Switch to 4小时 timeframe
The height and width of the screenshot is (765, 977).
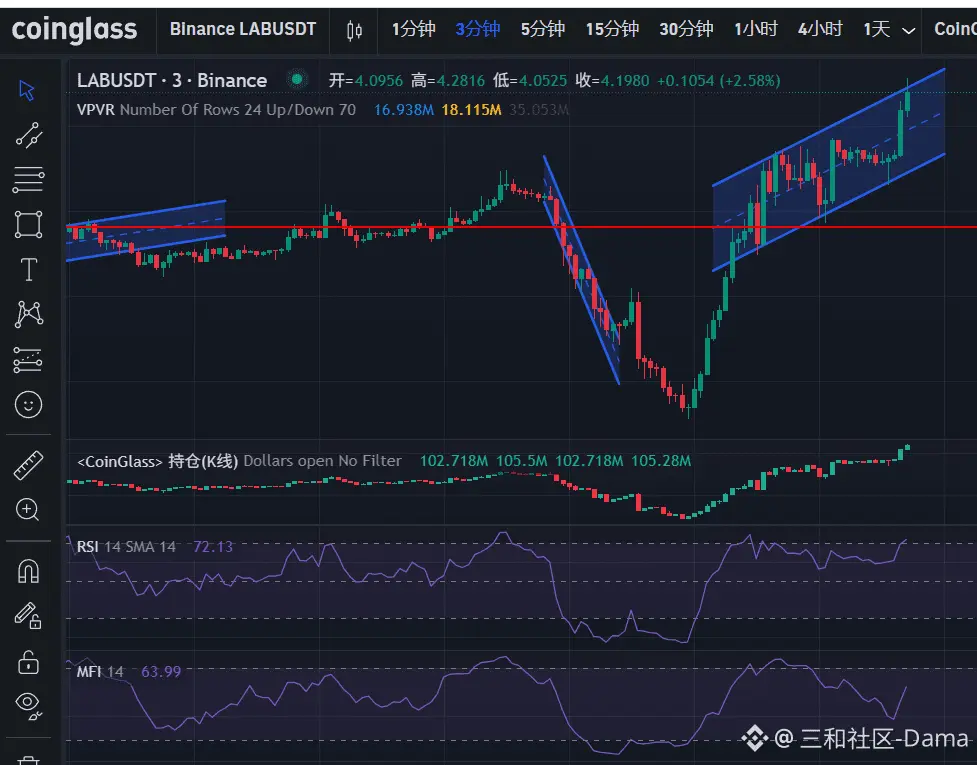click(x=820, y=29)
